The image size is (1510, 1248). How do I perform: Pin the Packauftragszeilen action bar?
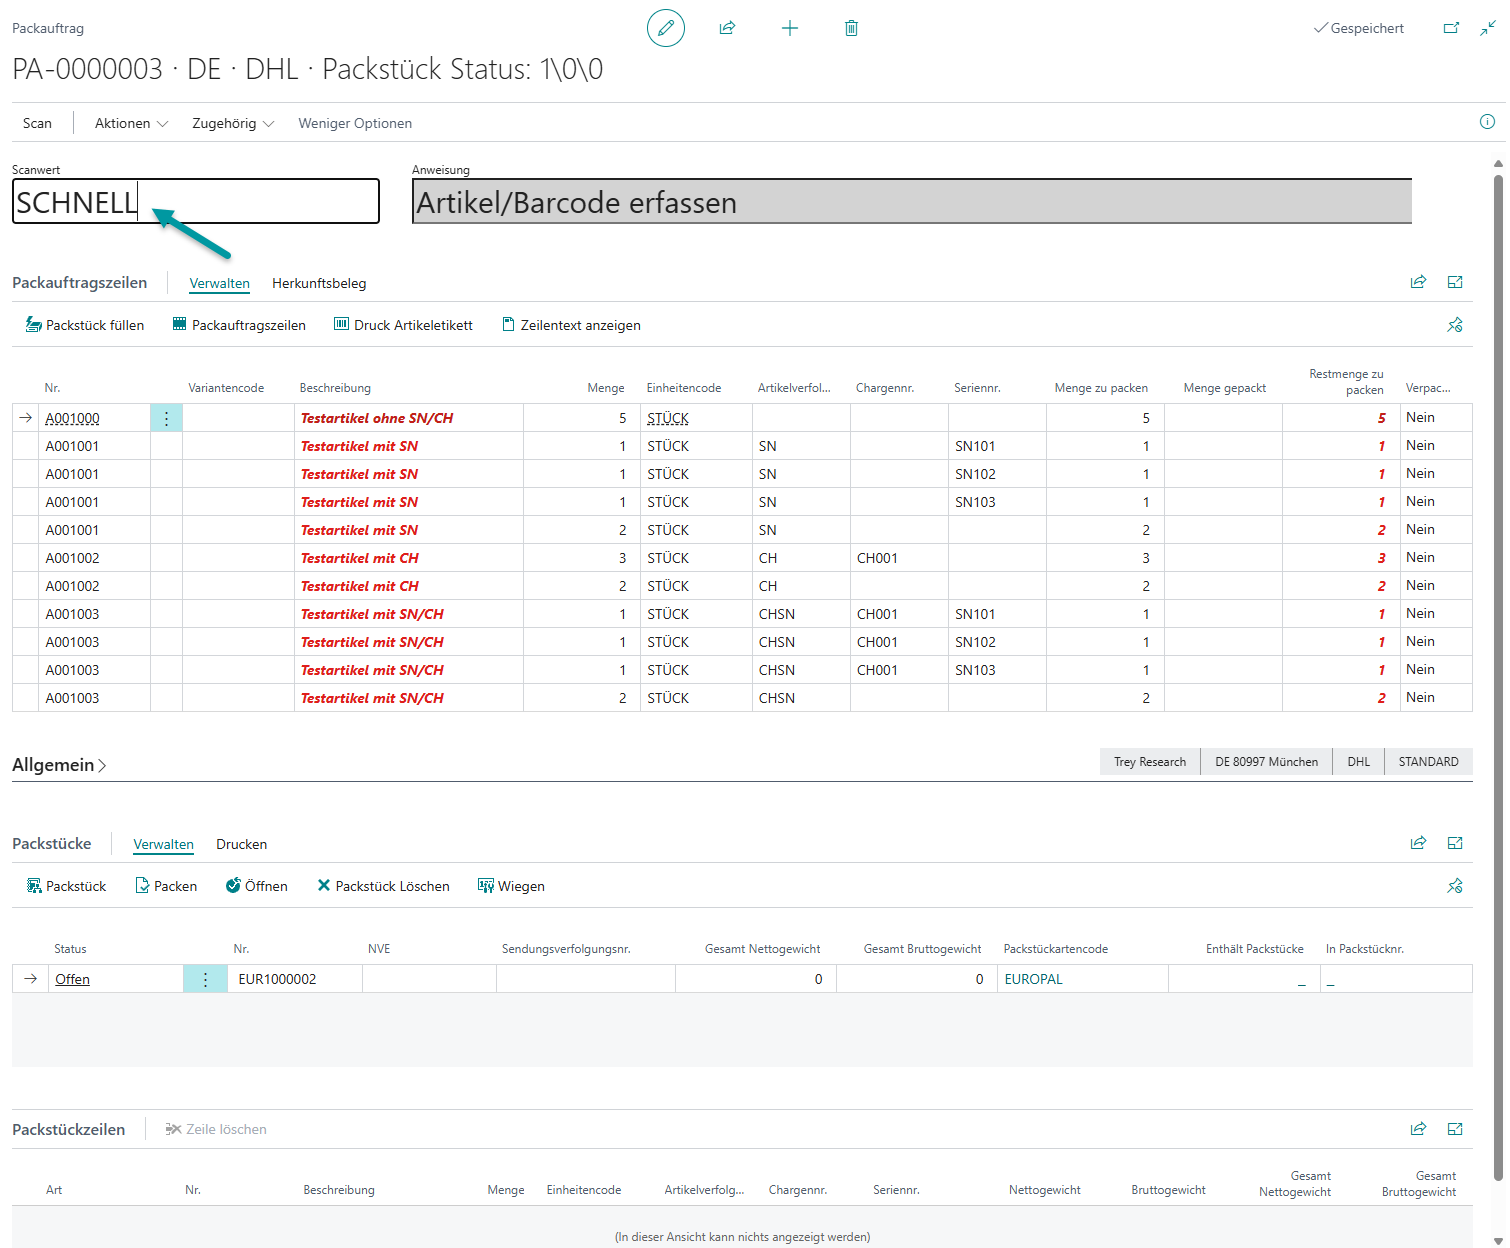click(x=1454, y=325)
